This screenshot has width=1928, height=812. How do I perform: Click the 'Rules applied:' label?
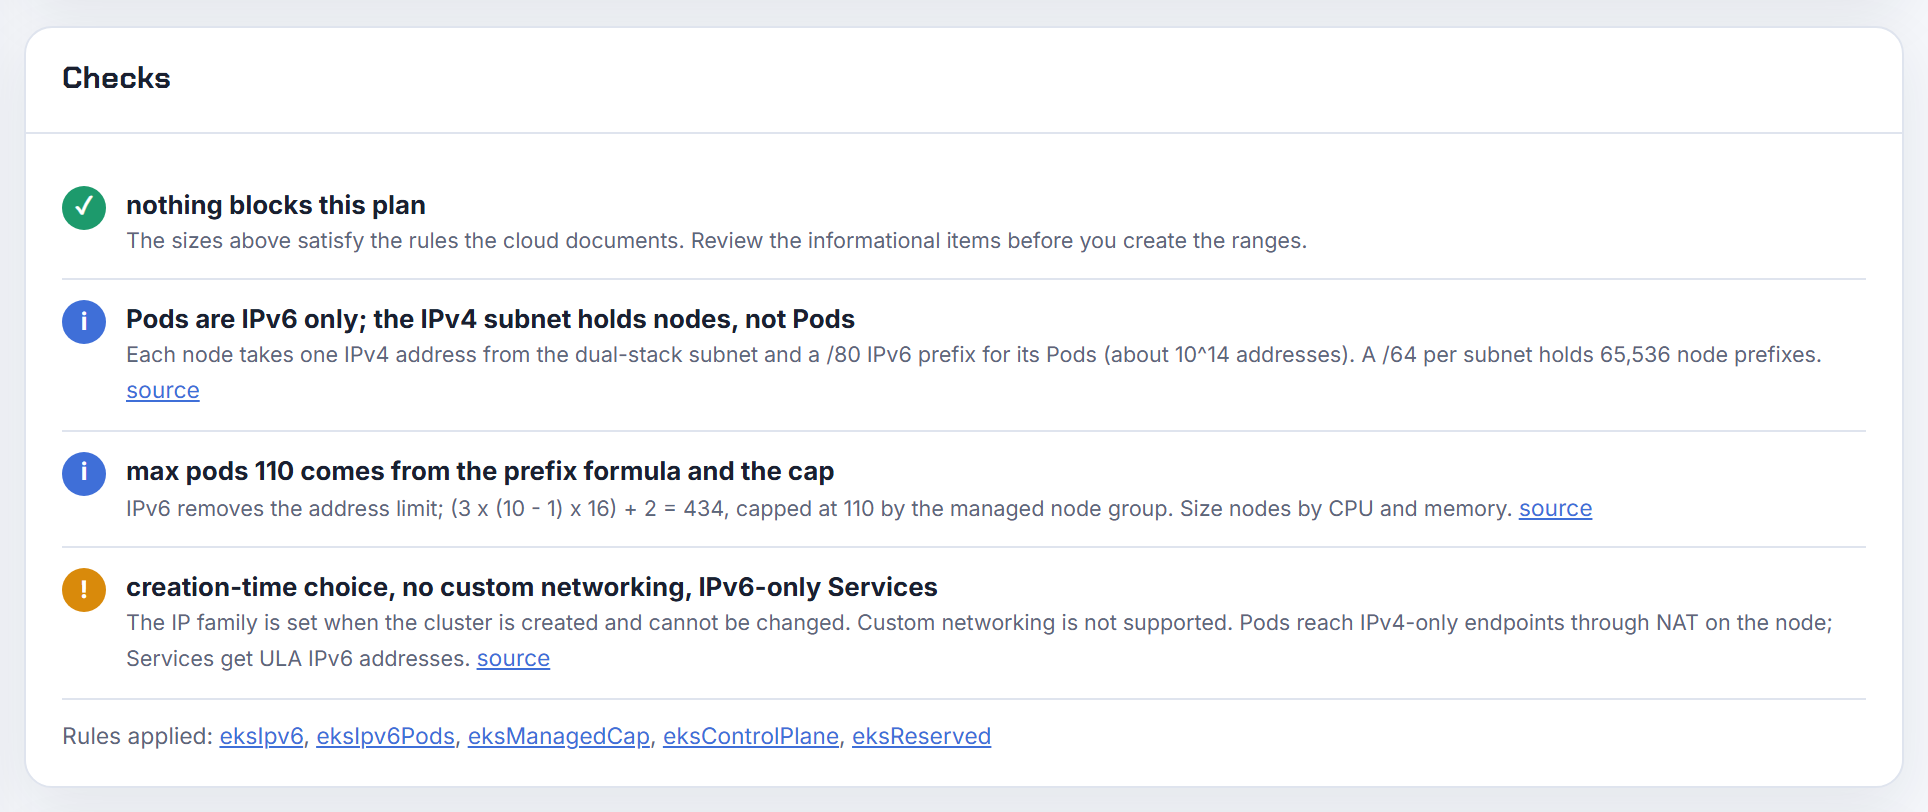pos(137,737)
